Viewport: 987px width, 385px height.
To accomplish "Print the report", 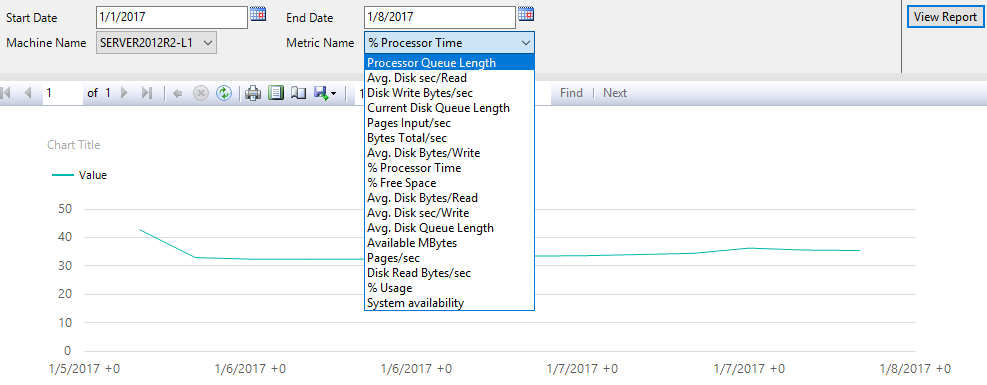I will coord(253,93).
